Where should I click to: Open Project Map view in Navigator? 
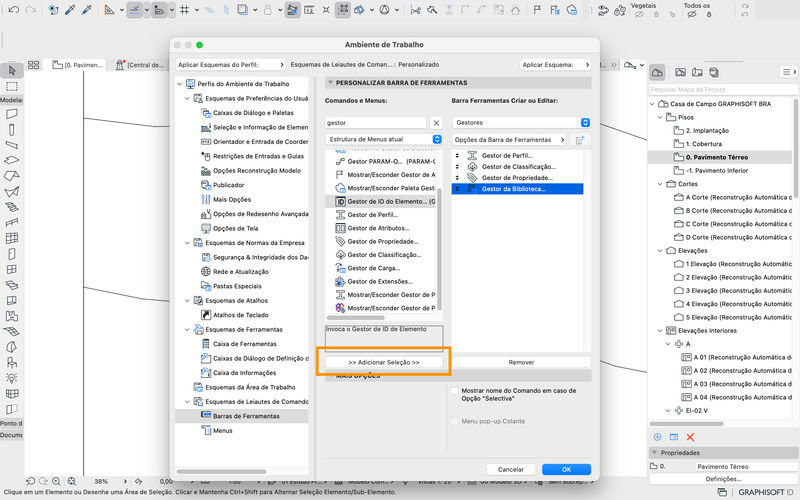click(657, 72)
